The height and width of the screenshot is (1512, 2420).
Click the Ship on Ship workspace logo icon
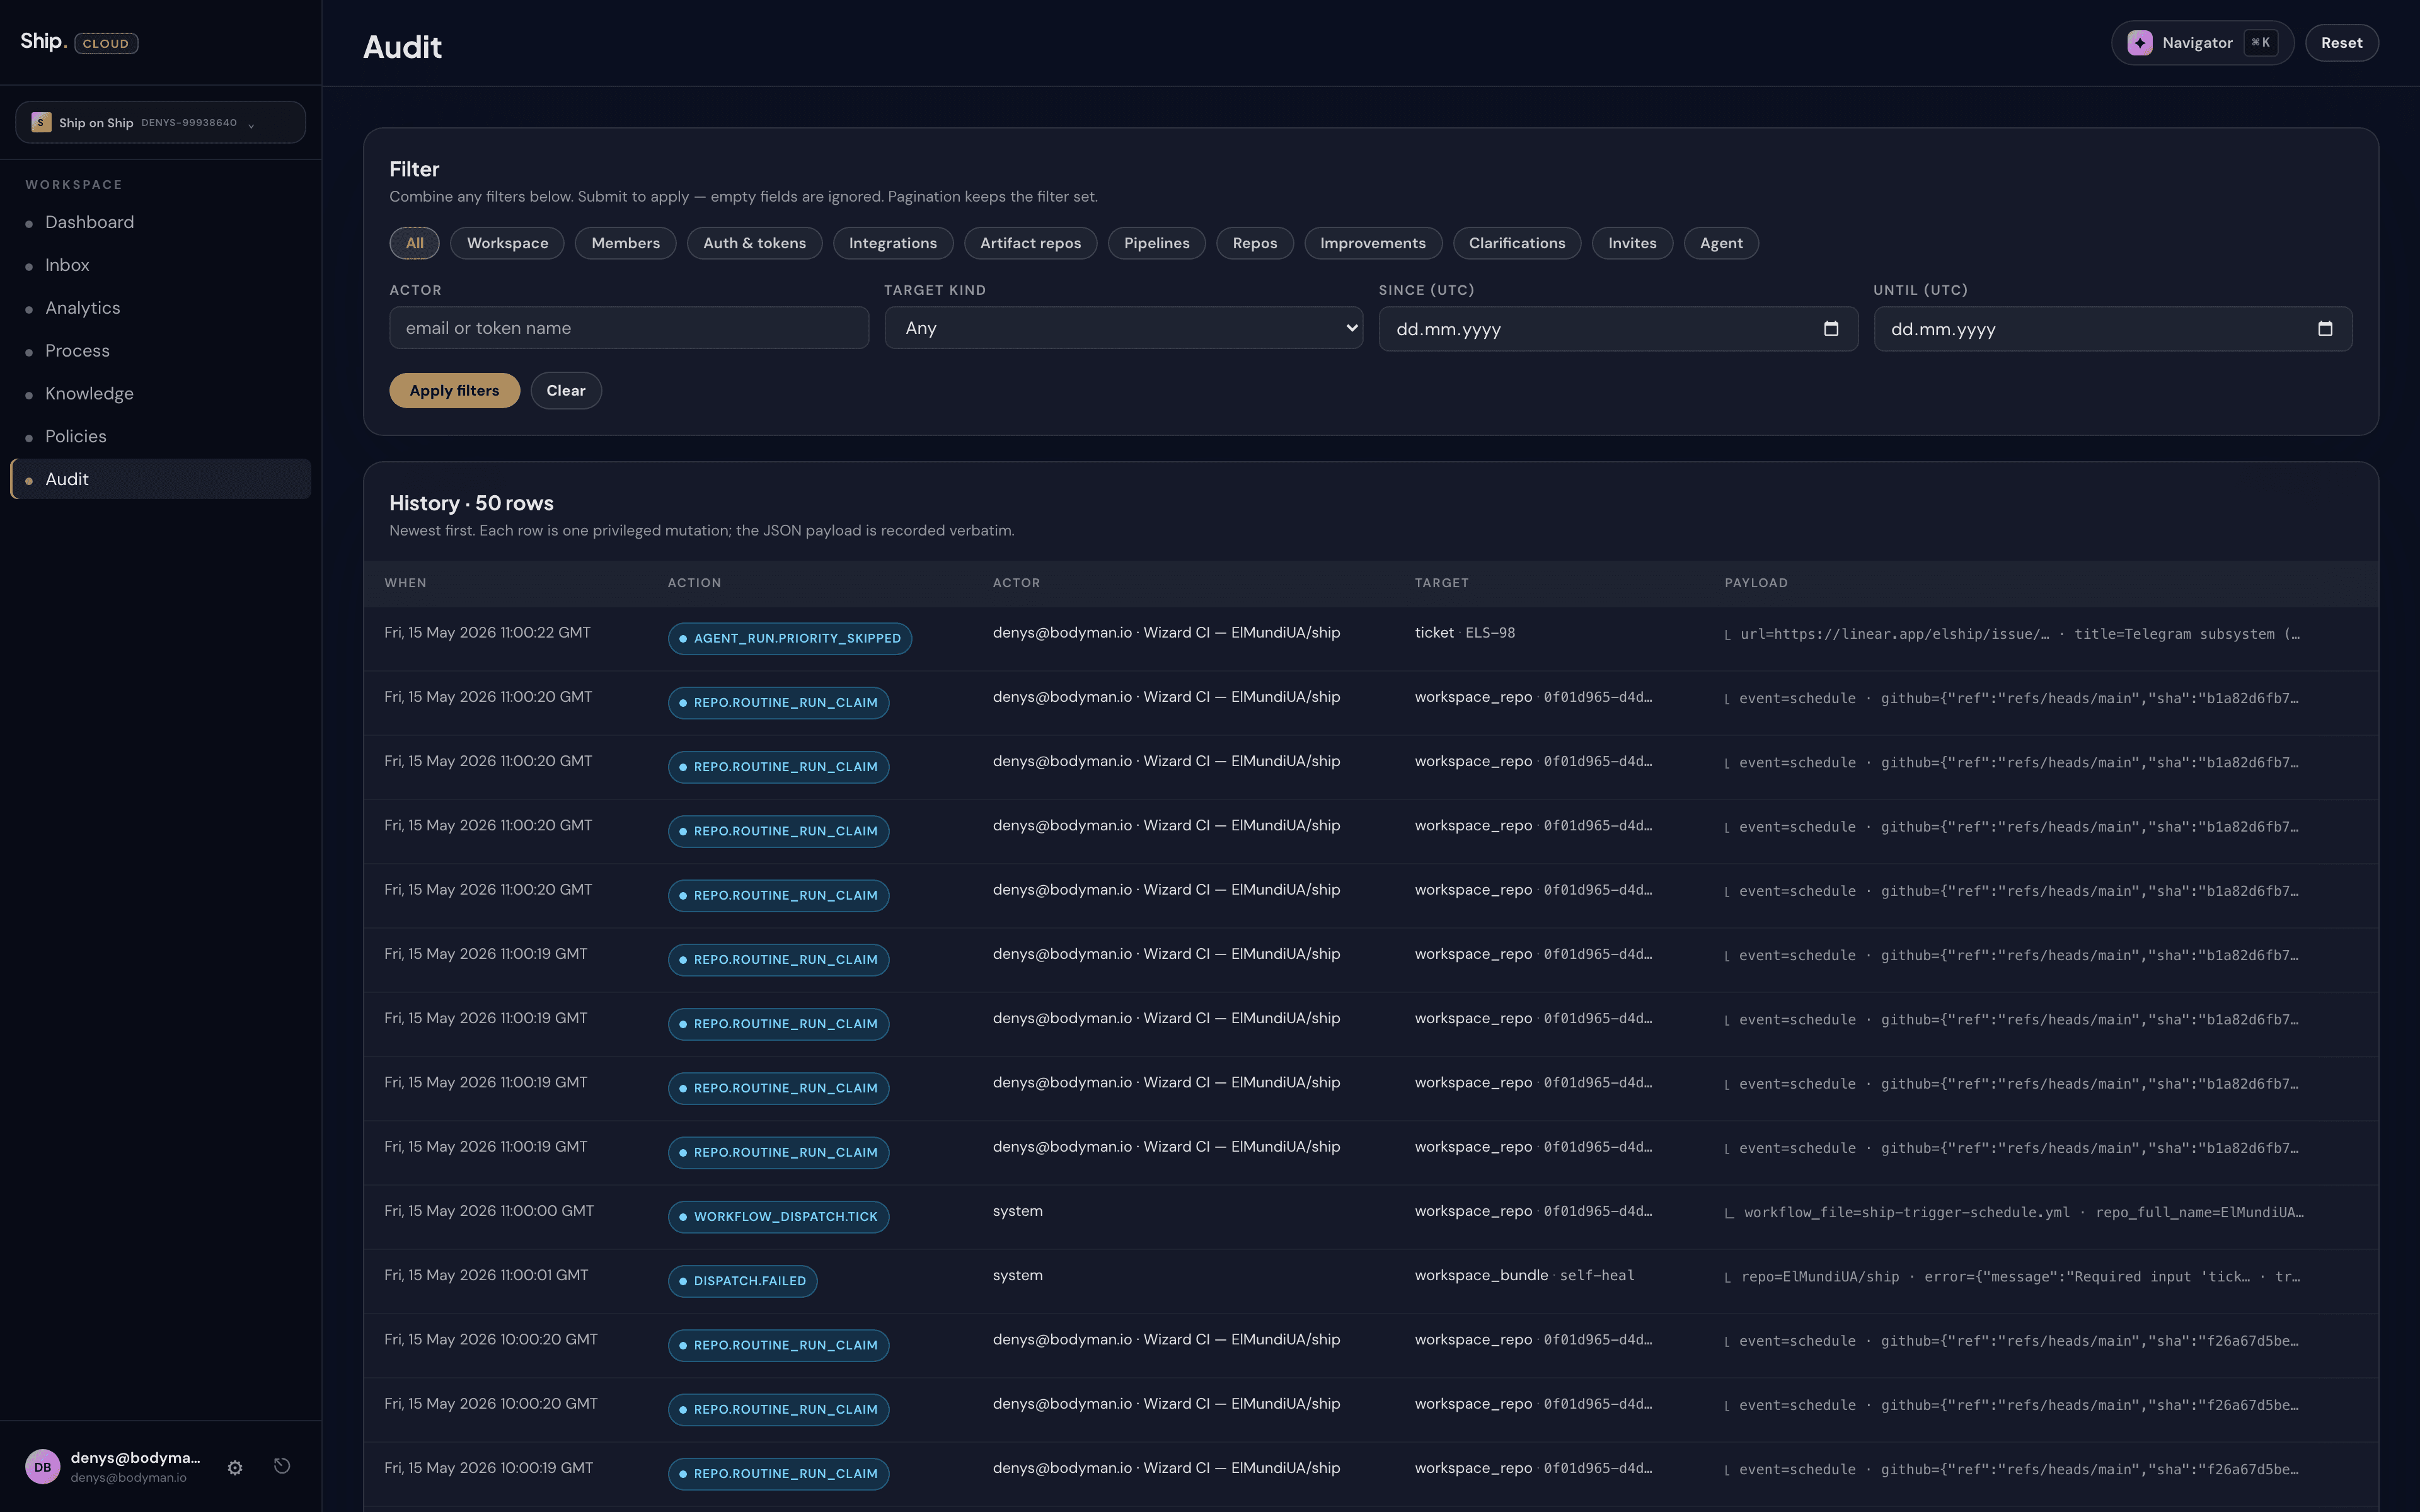pyautogui.click(x=41, y=122)
